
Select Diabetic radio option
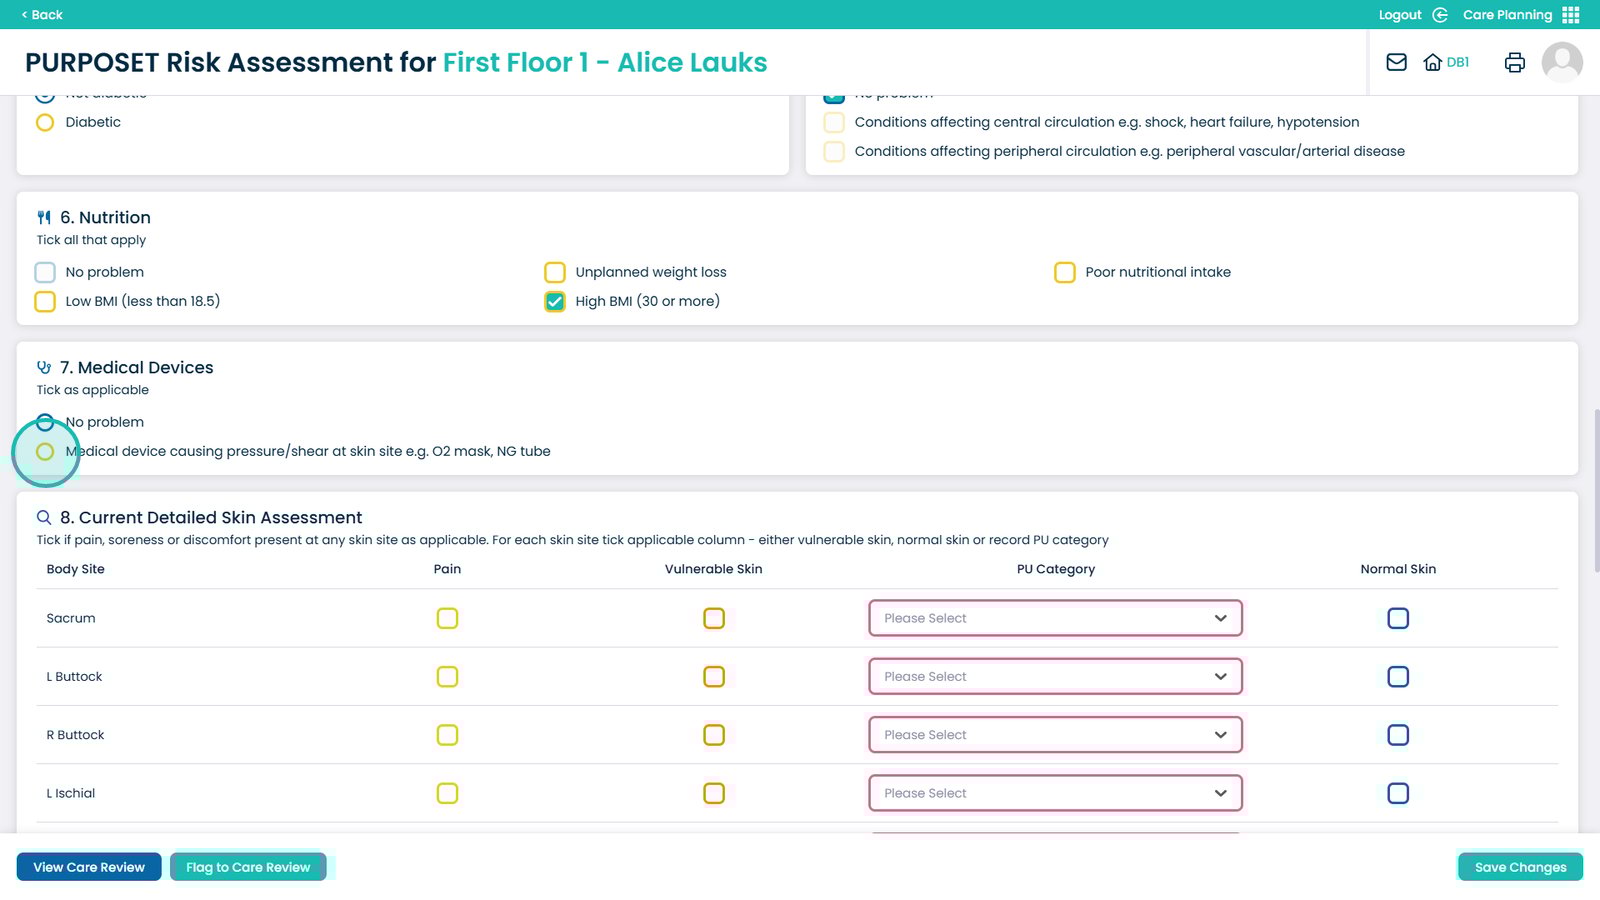point(45,122)
